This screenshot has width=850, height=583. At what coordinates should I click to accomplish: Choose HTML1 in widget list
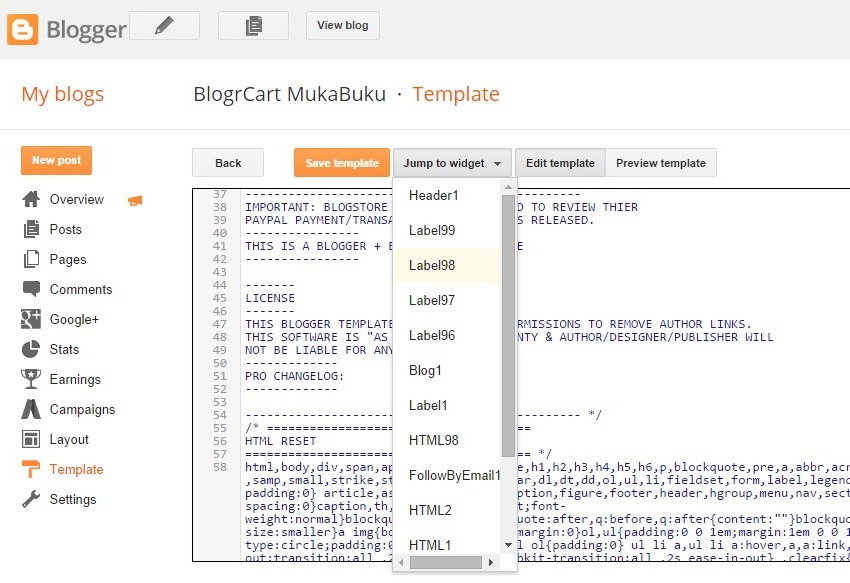click(x=447, y=545)
